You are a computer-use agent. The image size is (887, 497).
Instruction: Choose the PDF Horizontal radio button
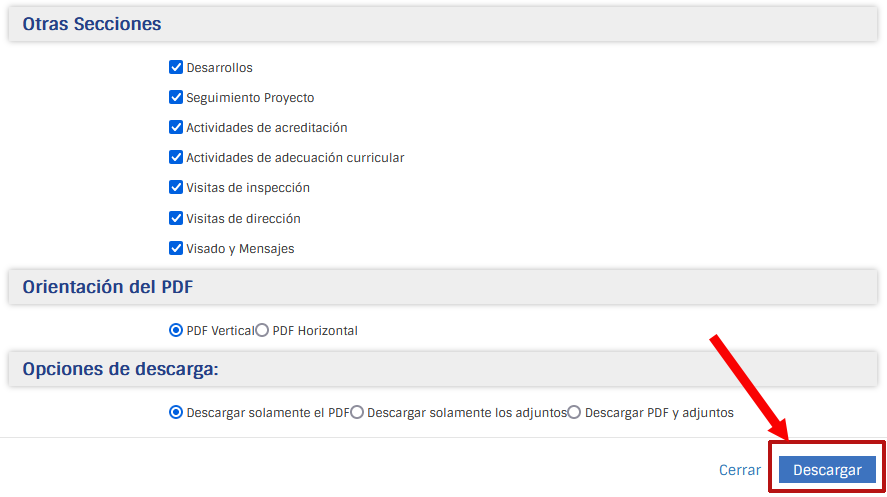[262, 330]
